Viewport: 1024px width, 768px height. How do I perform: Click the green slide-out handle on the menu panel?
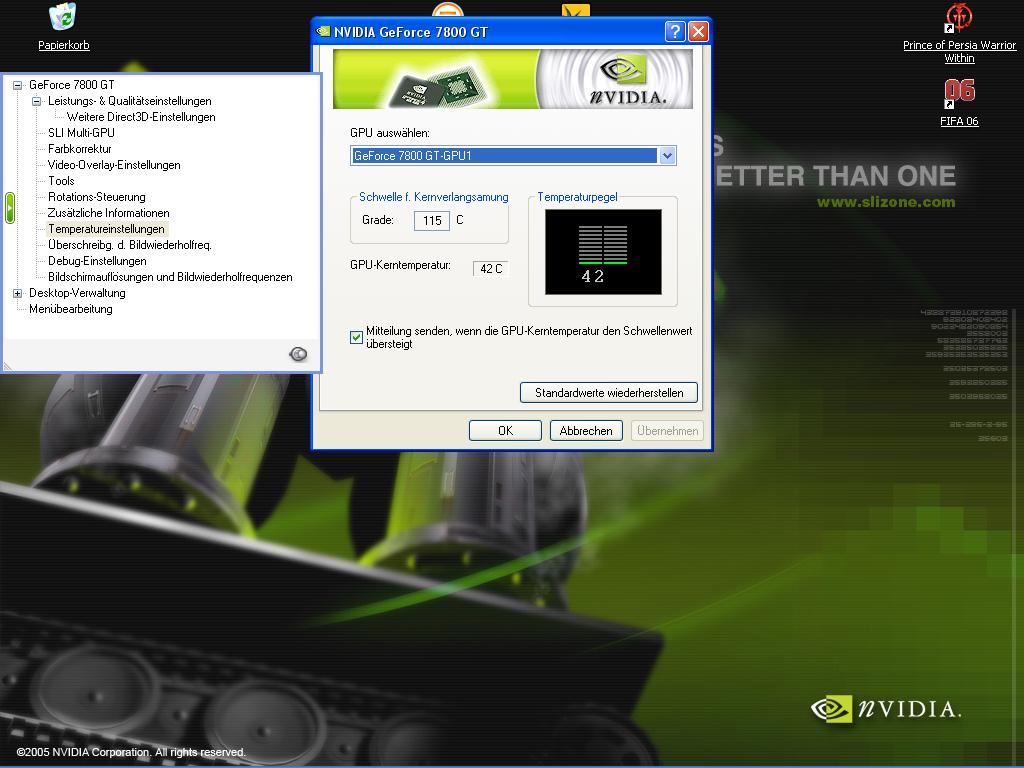(10, 208)
